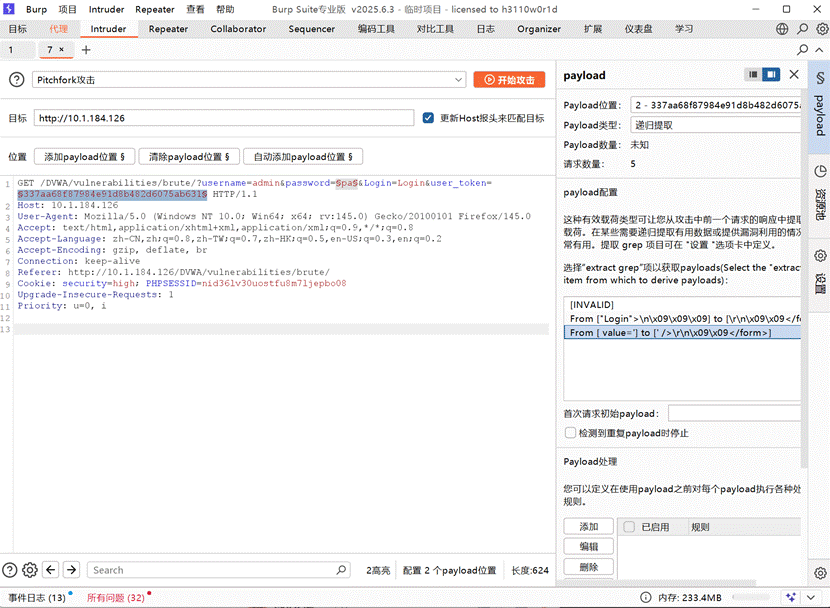This screenshot has width=830, height=608.
Task: Switch to the 对比工具 tab
Action: point(435,29)
